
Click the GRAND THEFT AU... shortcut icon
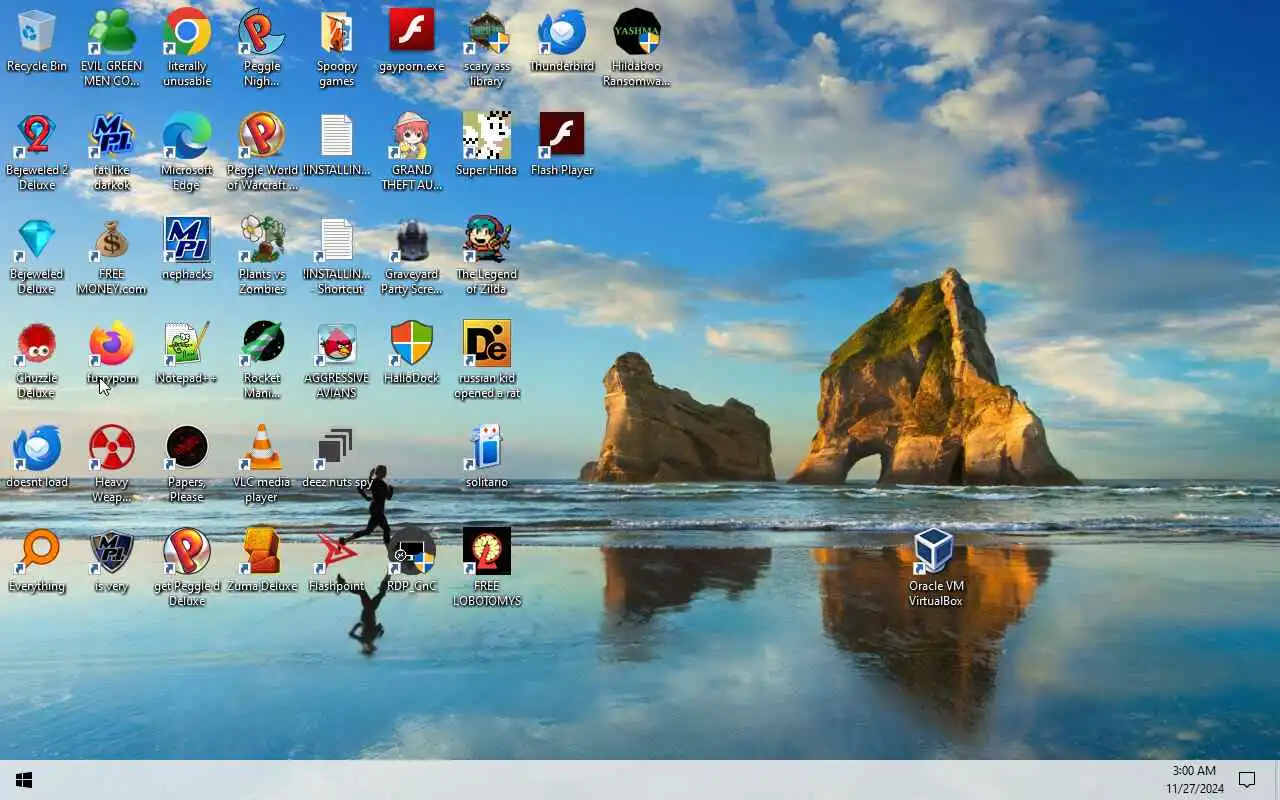click(412, 136)
